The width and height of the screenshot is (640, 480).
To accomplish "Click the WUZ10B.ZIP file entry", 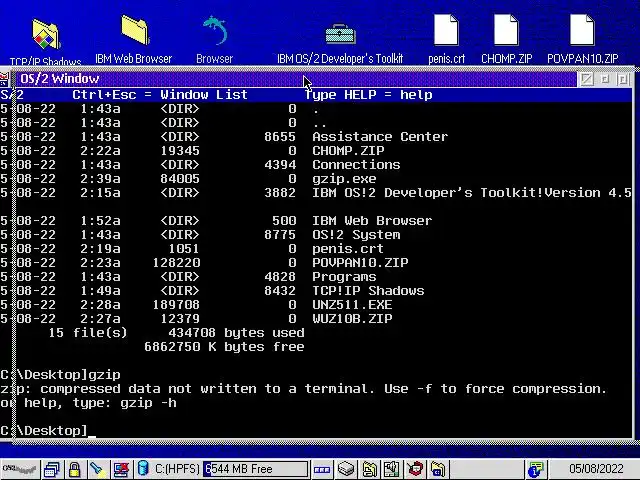I will [352, 318].
